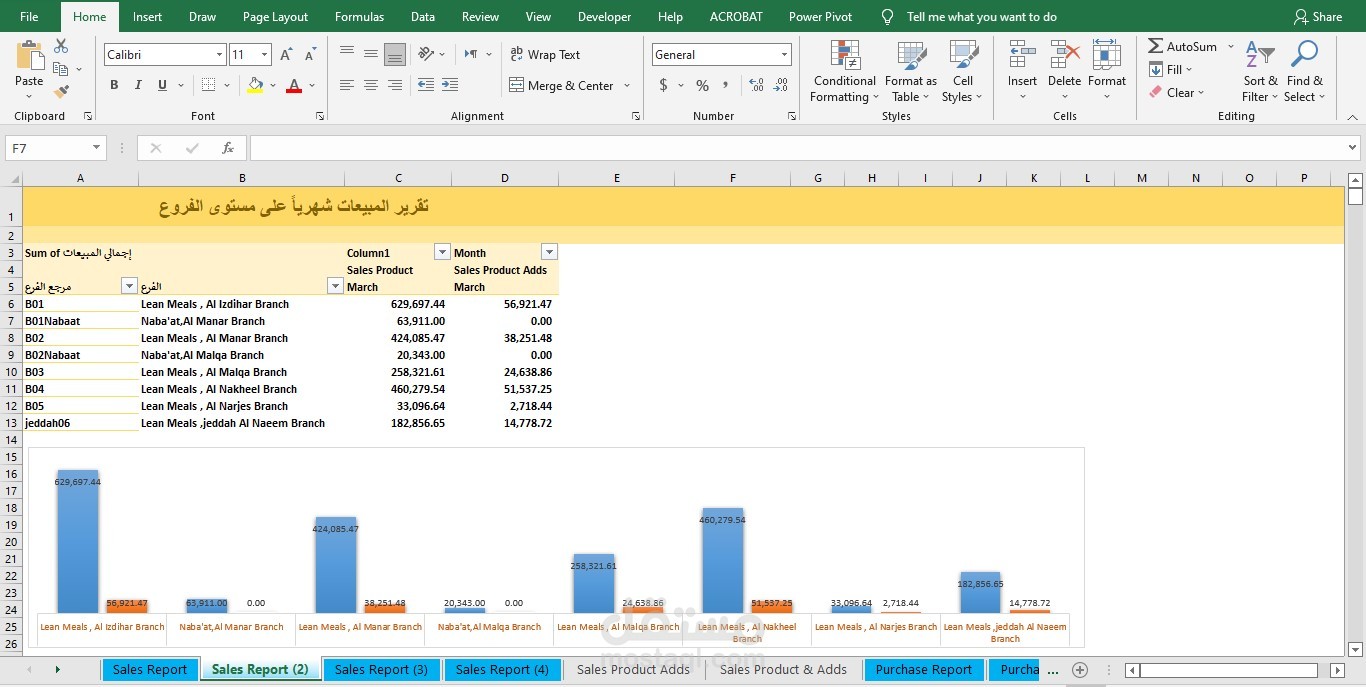Open the Page Layout ribbon tab
Viewport: 1366px width, 687px height.
275,17
